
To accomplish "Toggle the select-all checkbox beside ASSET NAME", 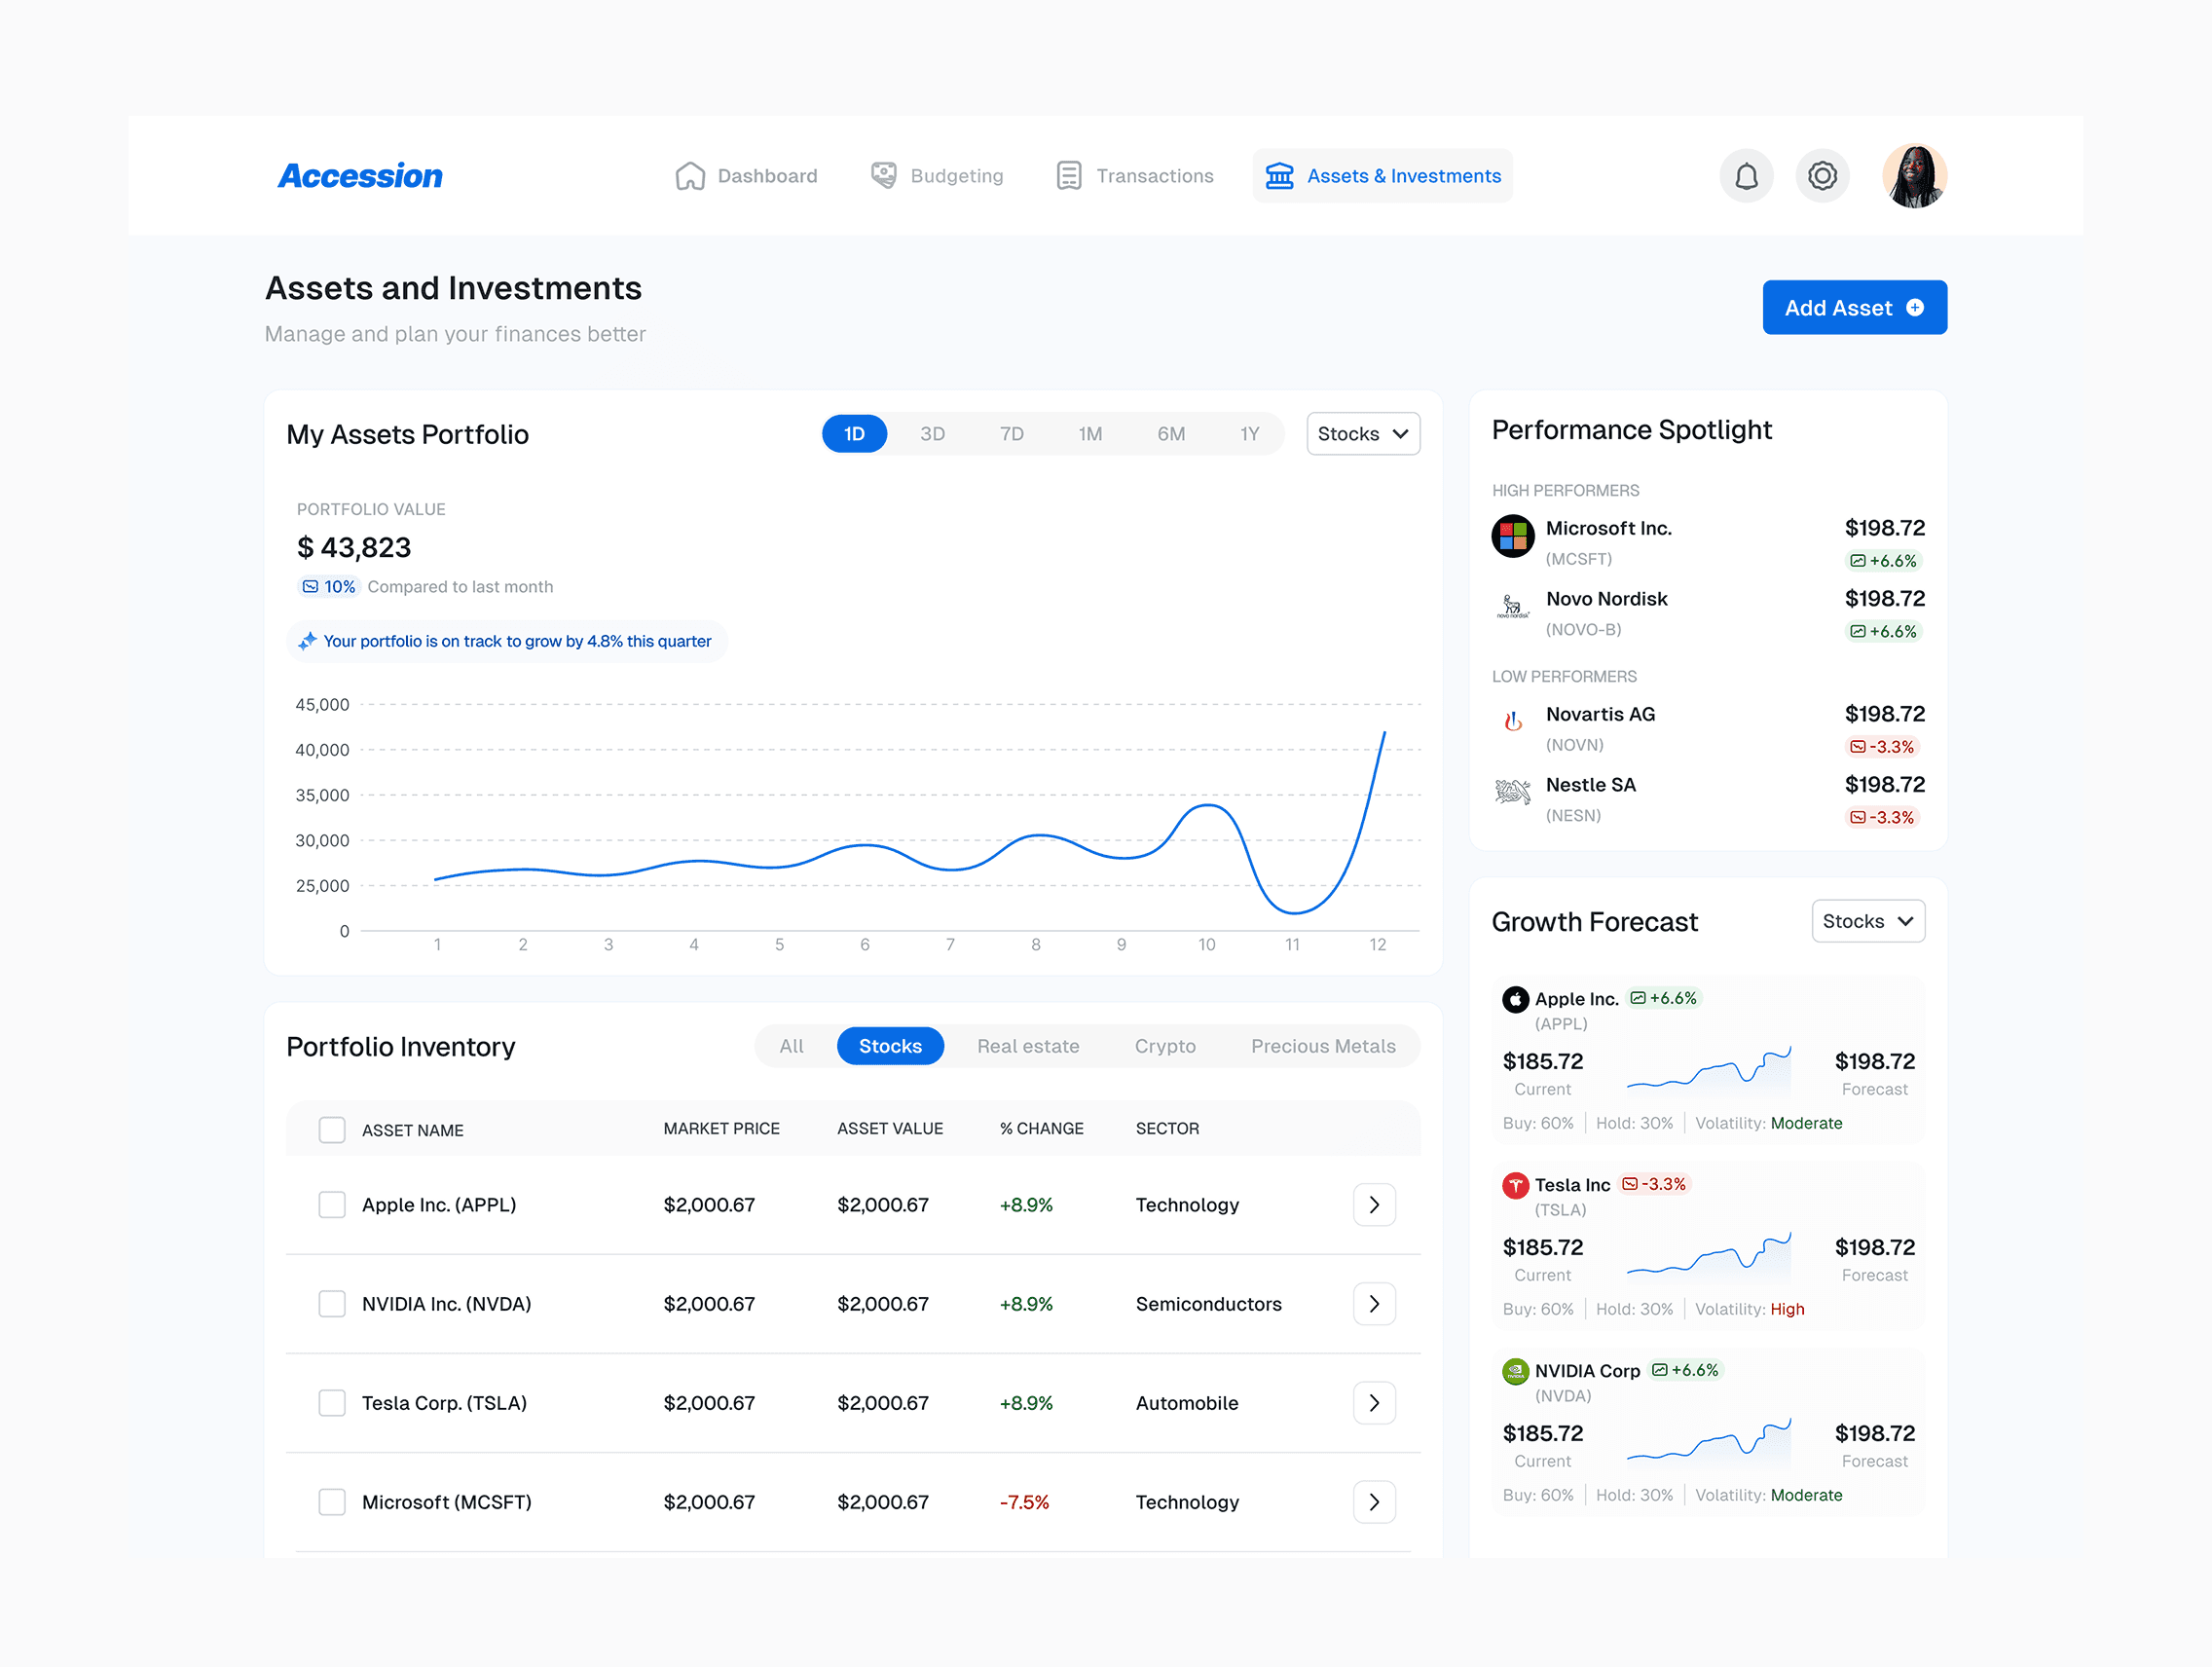I will tap(332, 1130).
